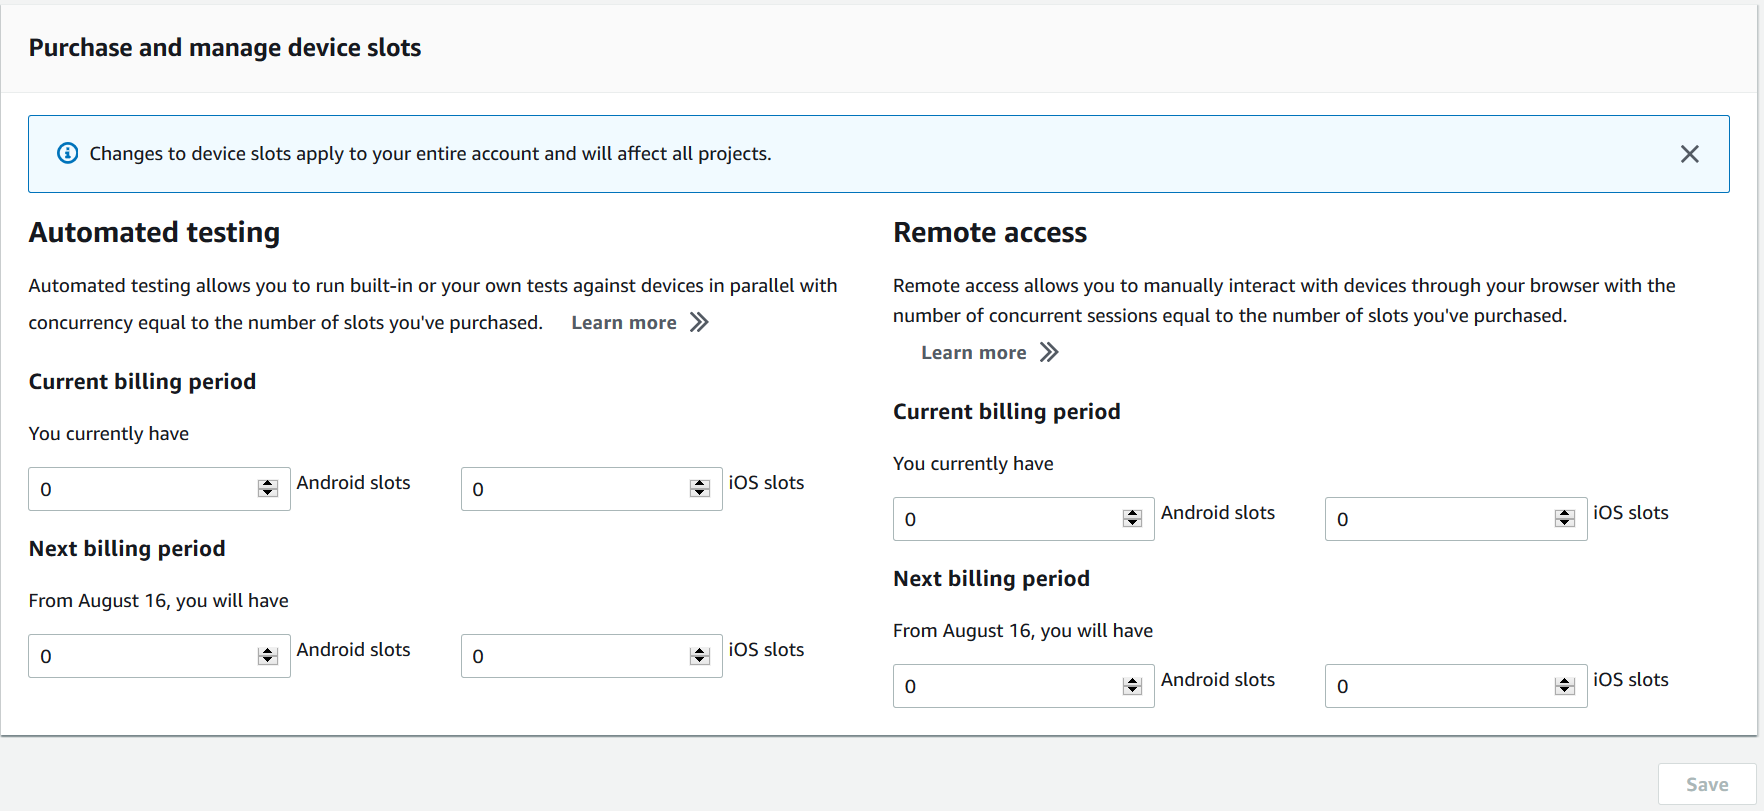Screen dimensions: 1764x811
Task: Increment Remote access current iOS slots spinner
Action: (x=1564, y=514)
